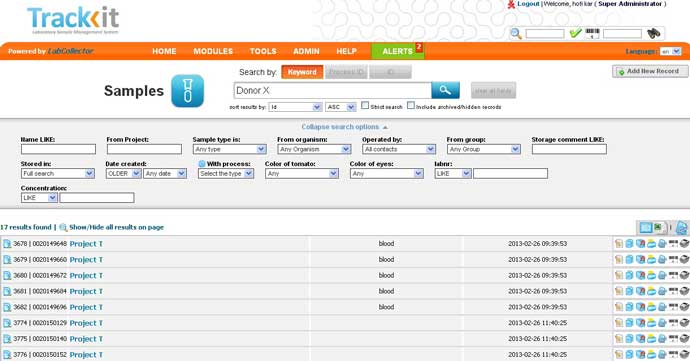Open the Color of eyes dropdown
690x361 pixels.
pos(386,173)
